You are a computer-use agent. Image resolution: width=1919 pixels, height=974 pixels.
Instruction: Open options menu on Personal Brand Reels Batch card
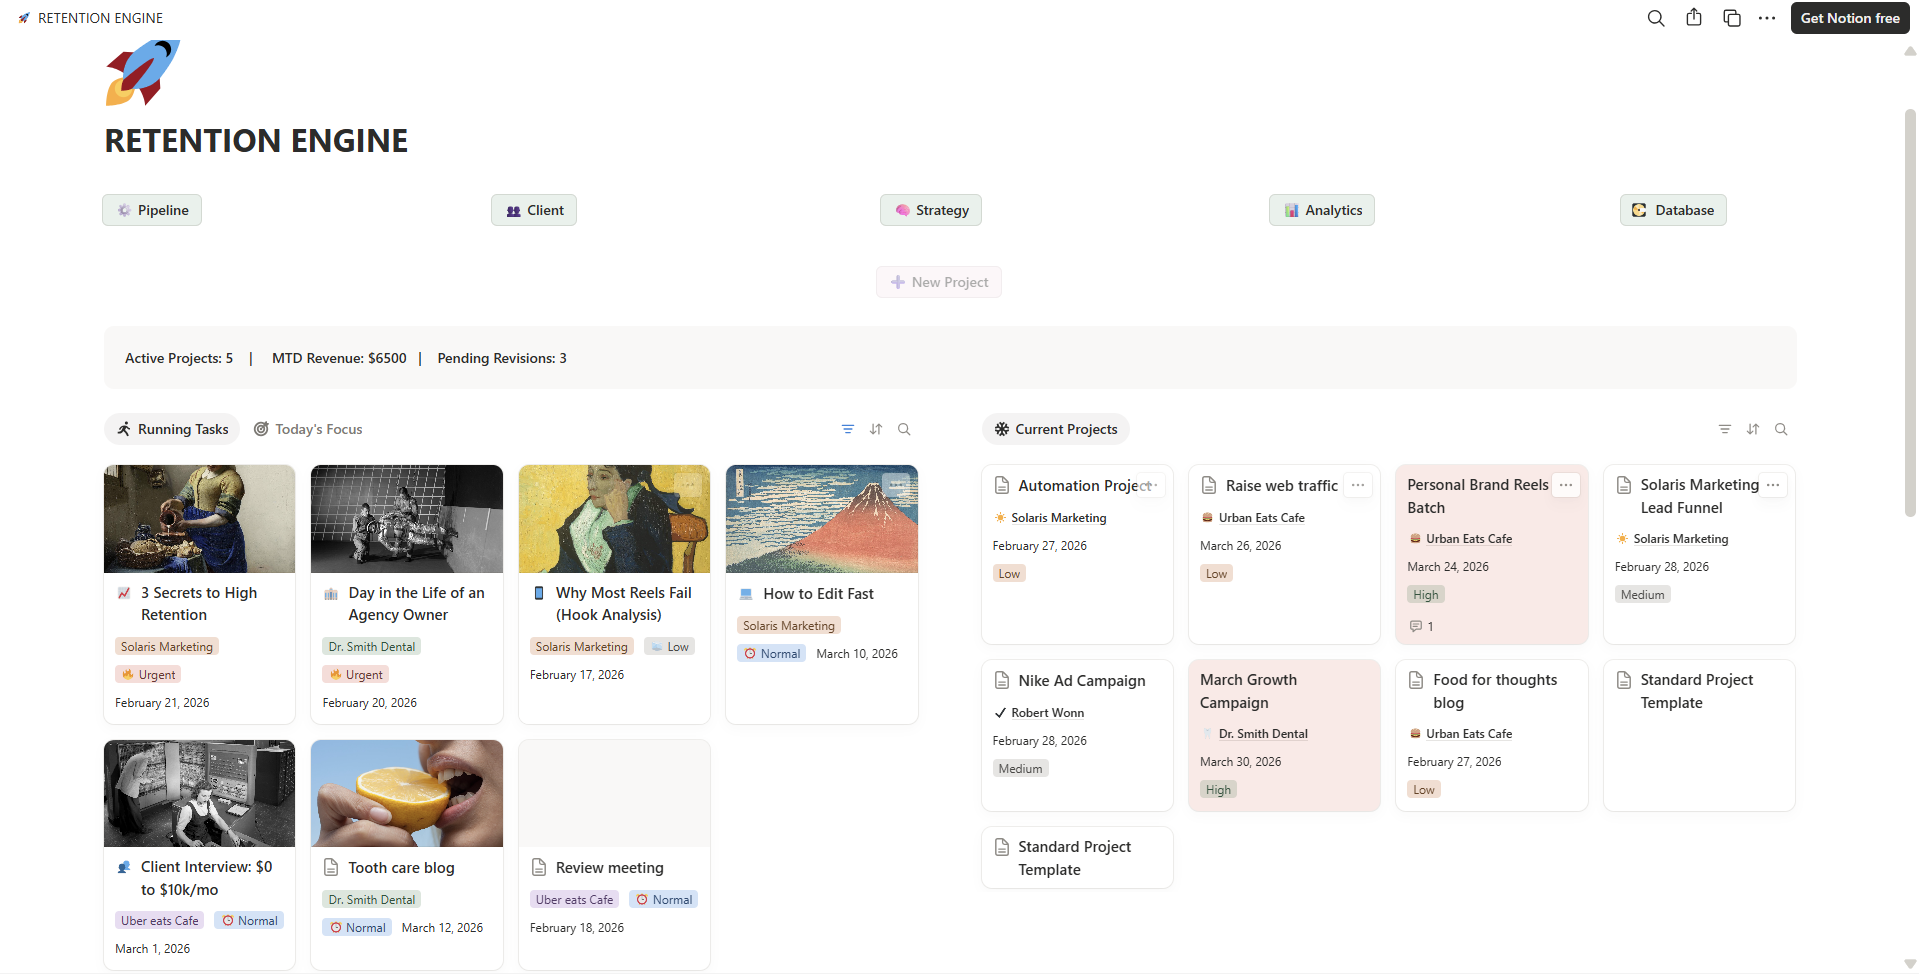[x=1566, y=485]
